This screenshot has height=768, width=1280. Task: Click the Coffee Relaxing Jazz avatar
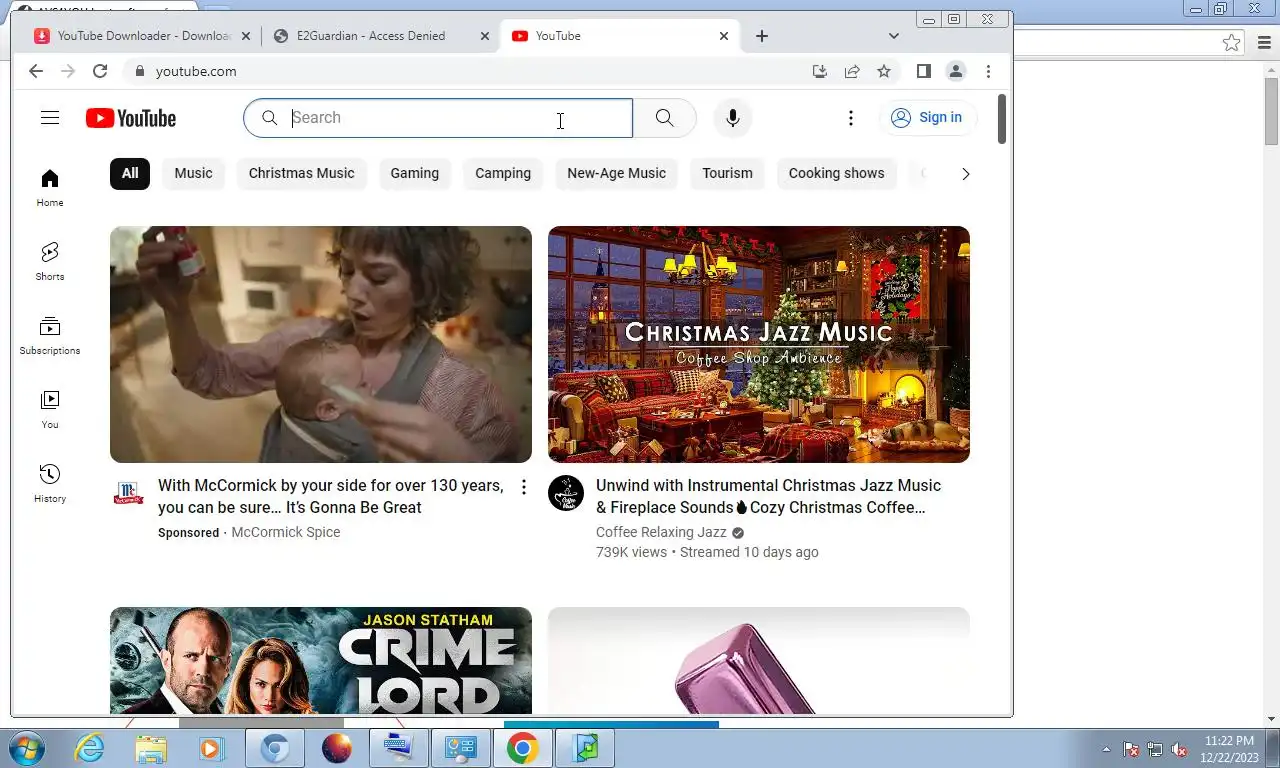(566, 493)
